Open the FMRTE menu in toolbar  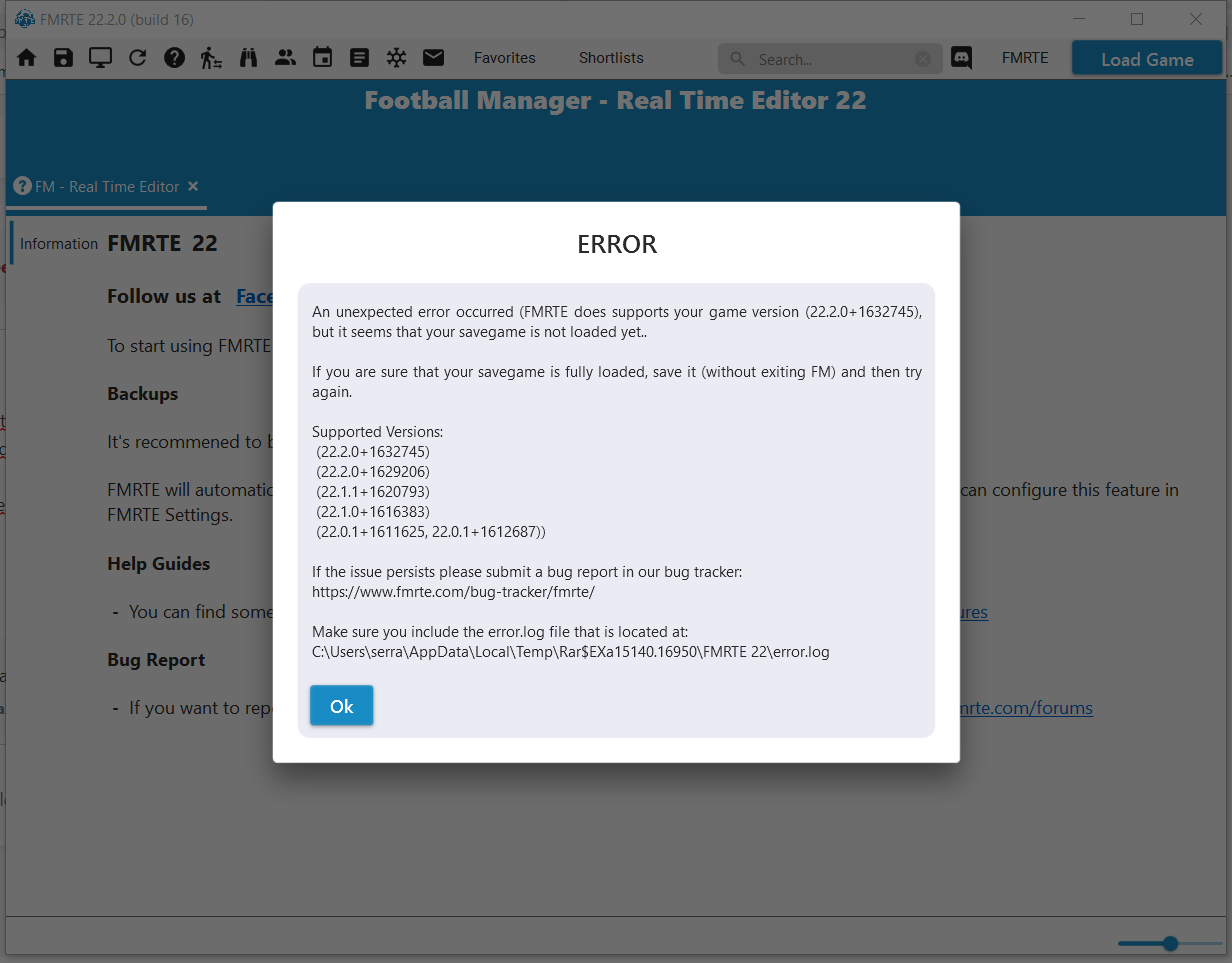click(x=1025, y=58)
